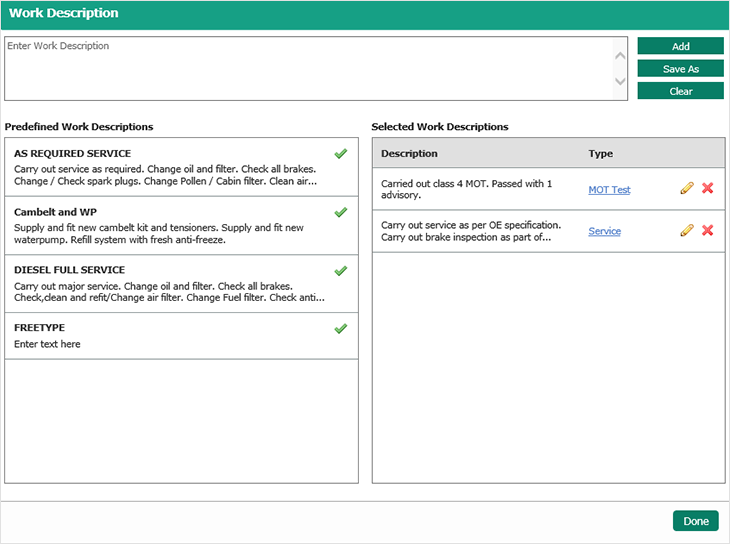Open the Service type link
The width and height of the screenshot is (730, 544).
pyautogui.click(x=604, y=231)
